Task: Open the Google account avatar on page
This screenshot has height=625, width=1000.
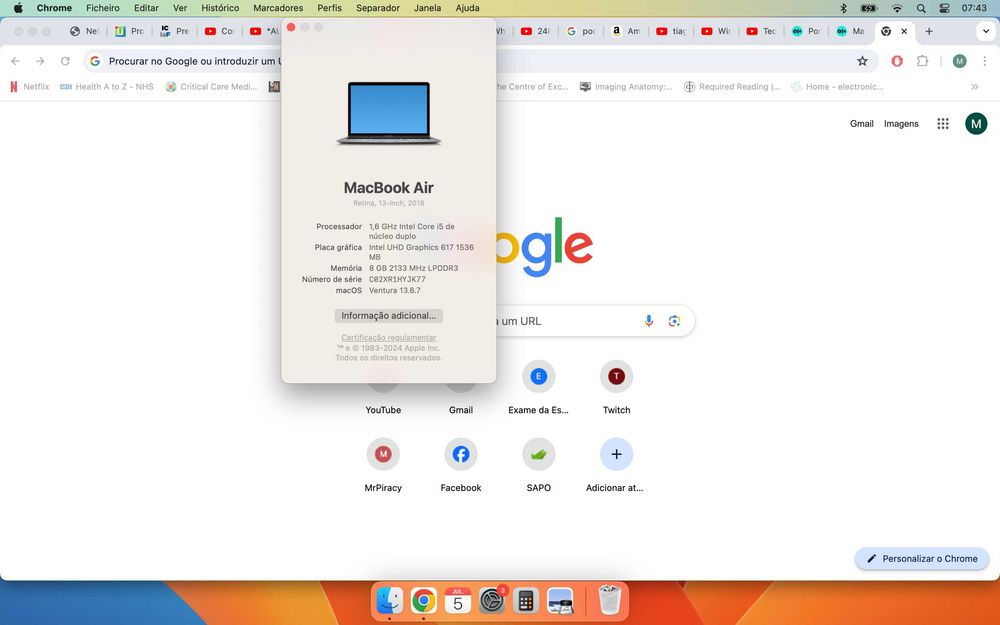Action: click(976, 124)
